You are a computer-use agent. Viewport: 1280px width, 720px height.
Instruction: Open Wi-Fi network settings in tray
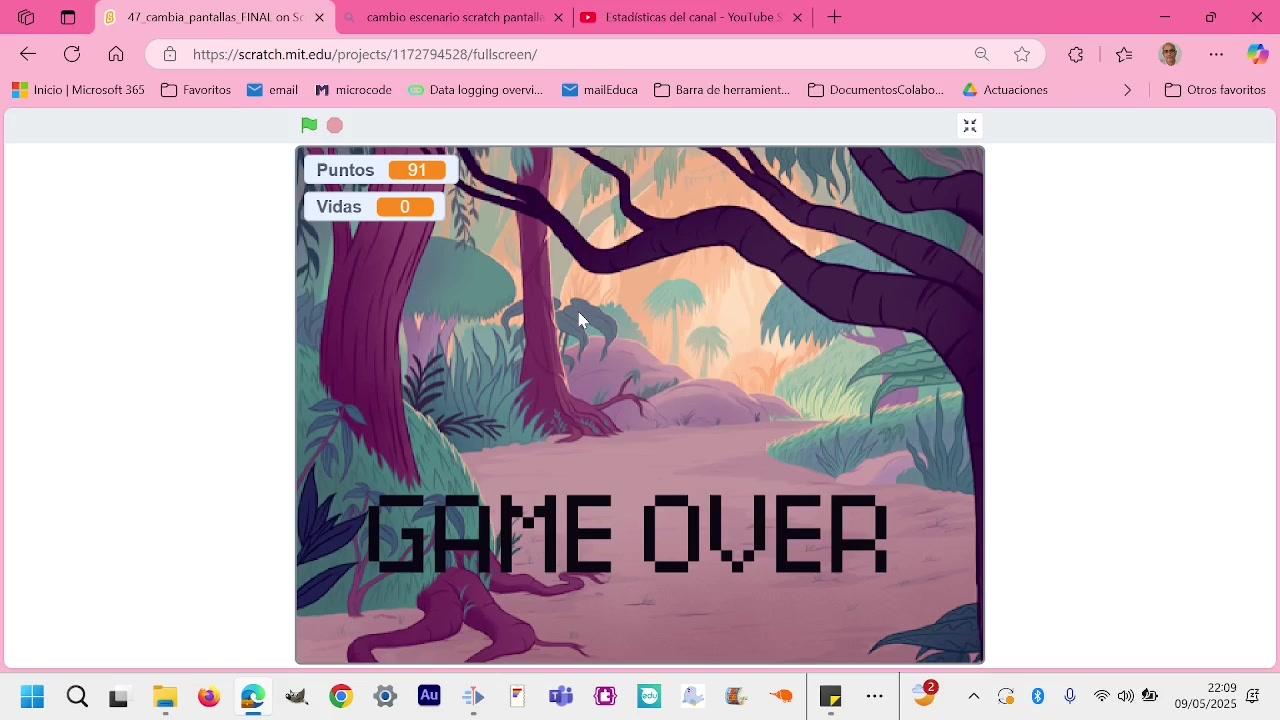1102,696
